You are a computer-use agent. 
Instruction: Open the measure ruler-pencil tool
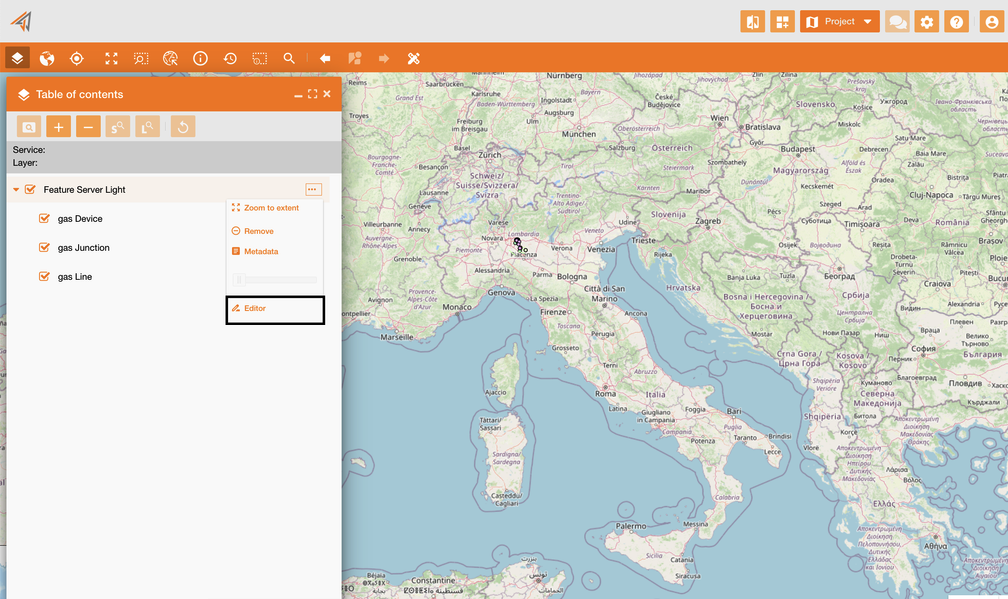pos(413,58)
